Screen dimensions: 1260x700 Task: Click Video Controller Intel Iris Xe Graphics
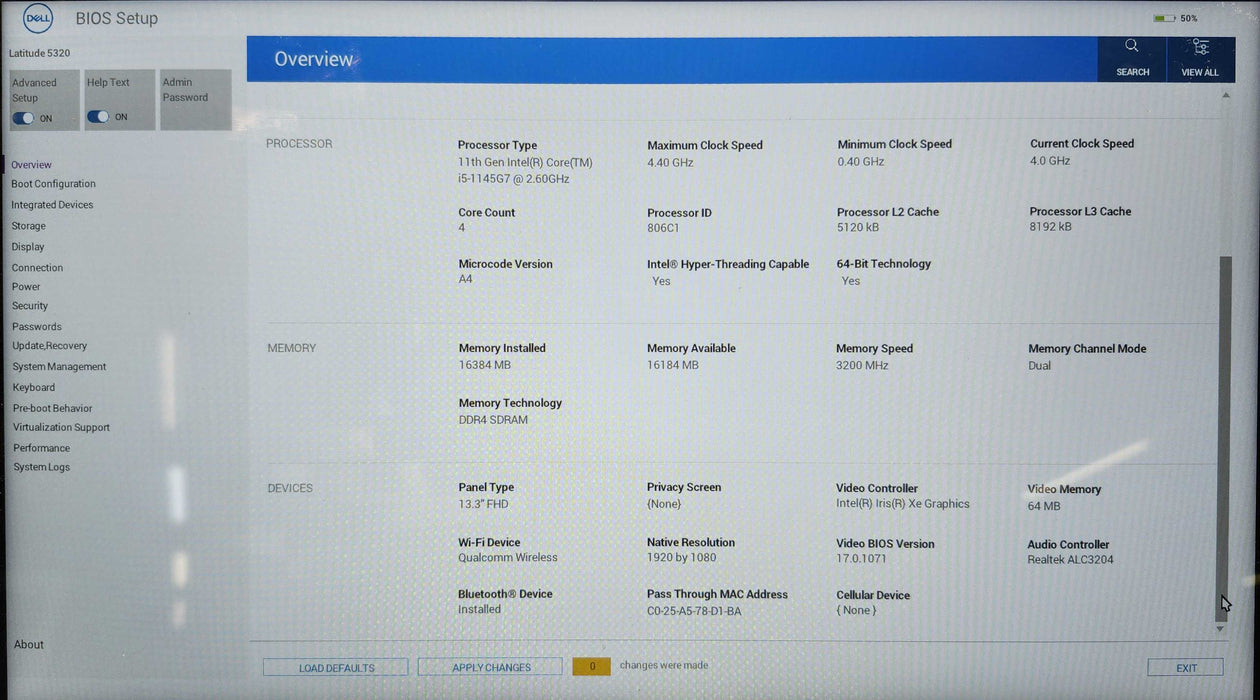(903, 504)
